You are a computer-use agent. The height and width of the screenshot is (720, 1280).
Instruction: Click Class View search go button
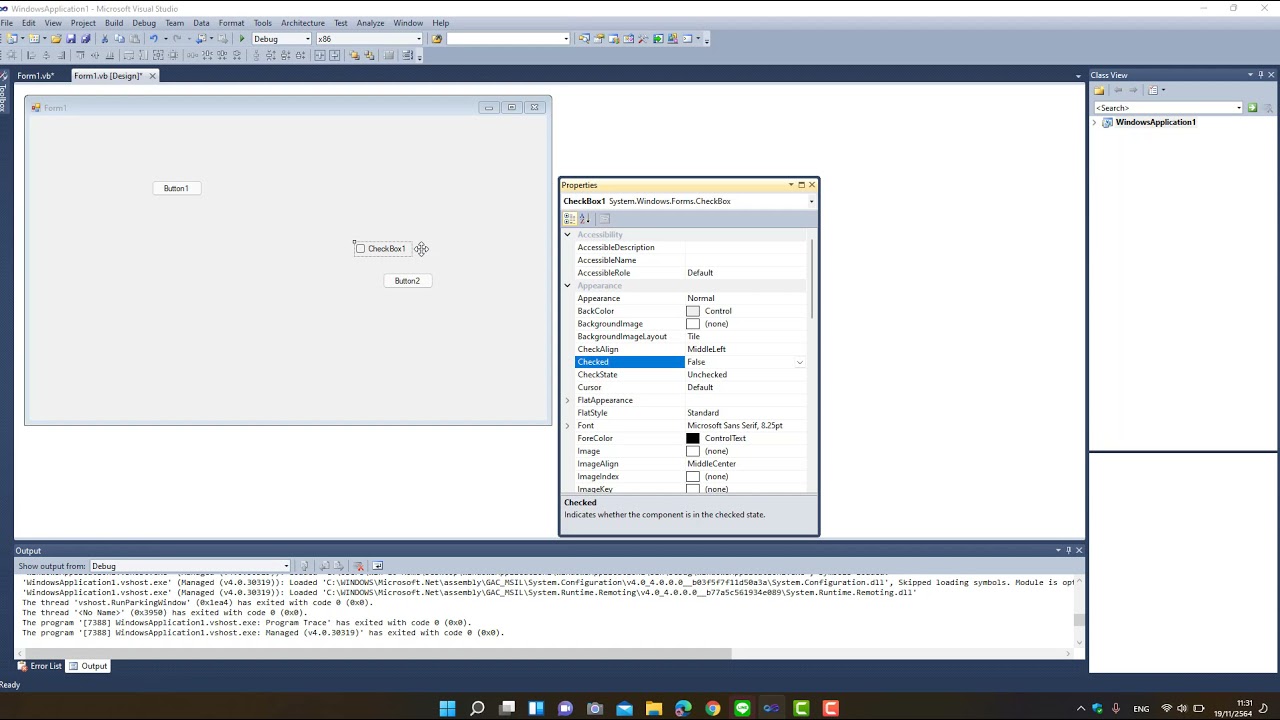point(1252,108)
